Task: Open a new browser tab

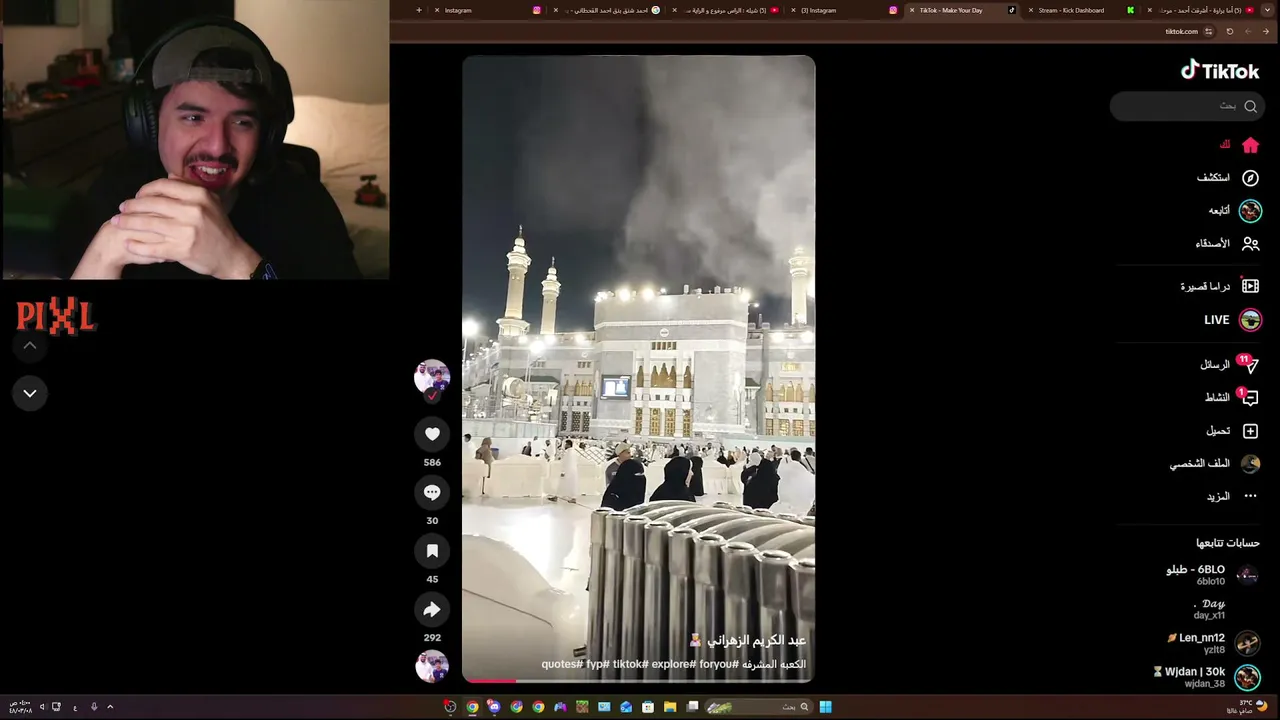Action: 419,10
